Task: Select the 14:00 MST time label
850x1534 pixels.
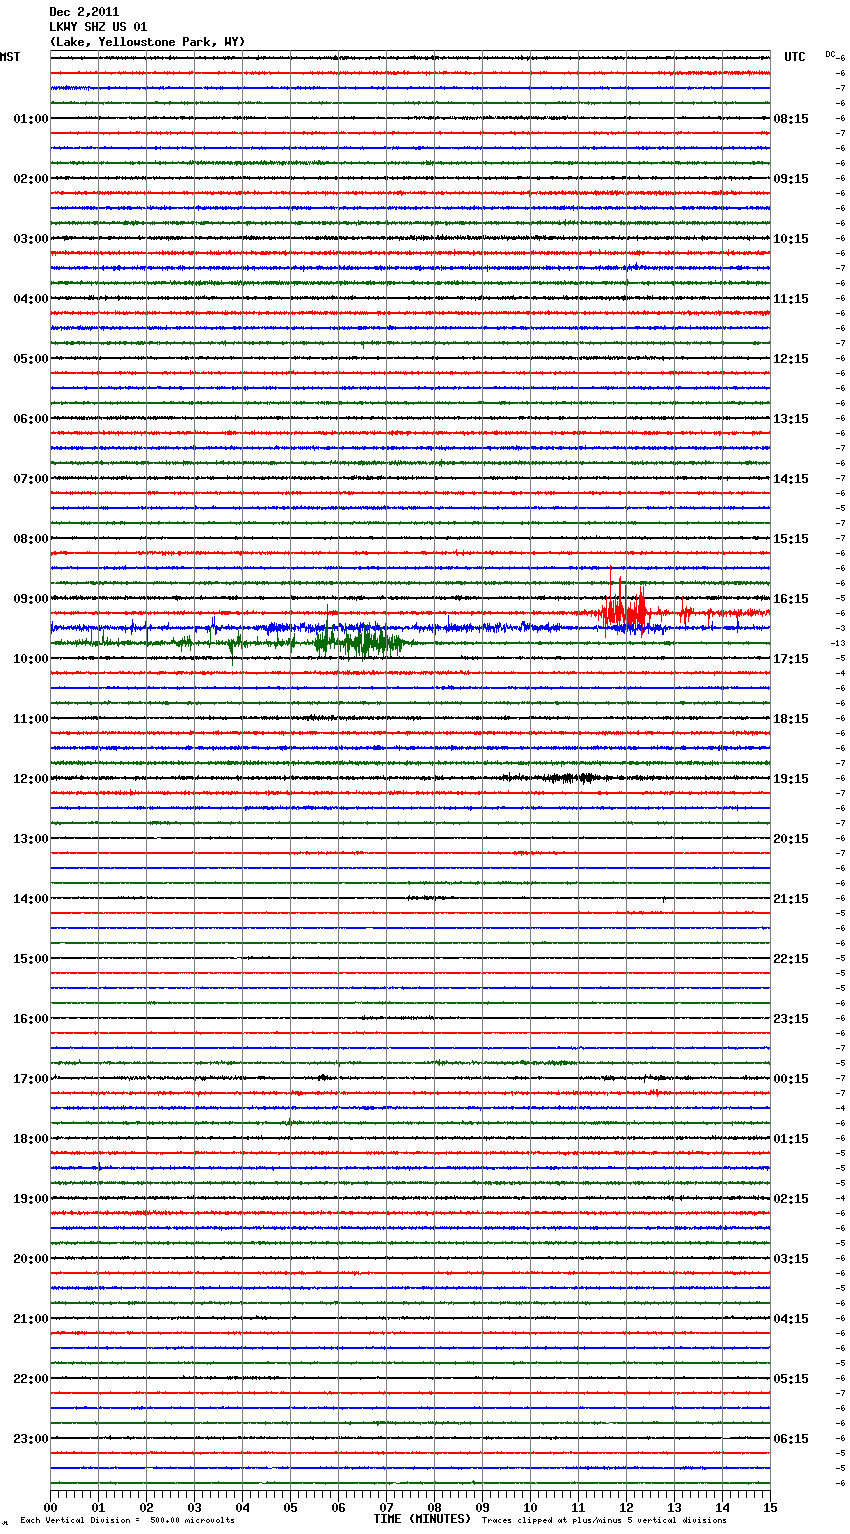Action: coord(30,899)
